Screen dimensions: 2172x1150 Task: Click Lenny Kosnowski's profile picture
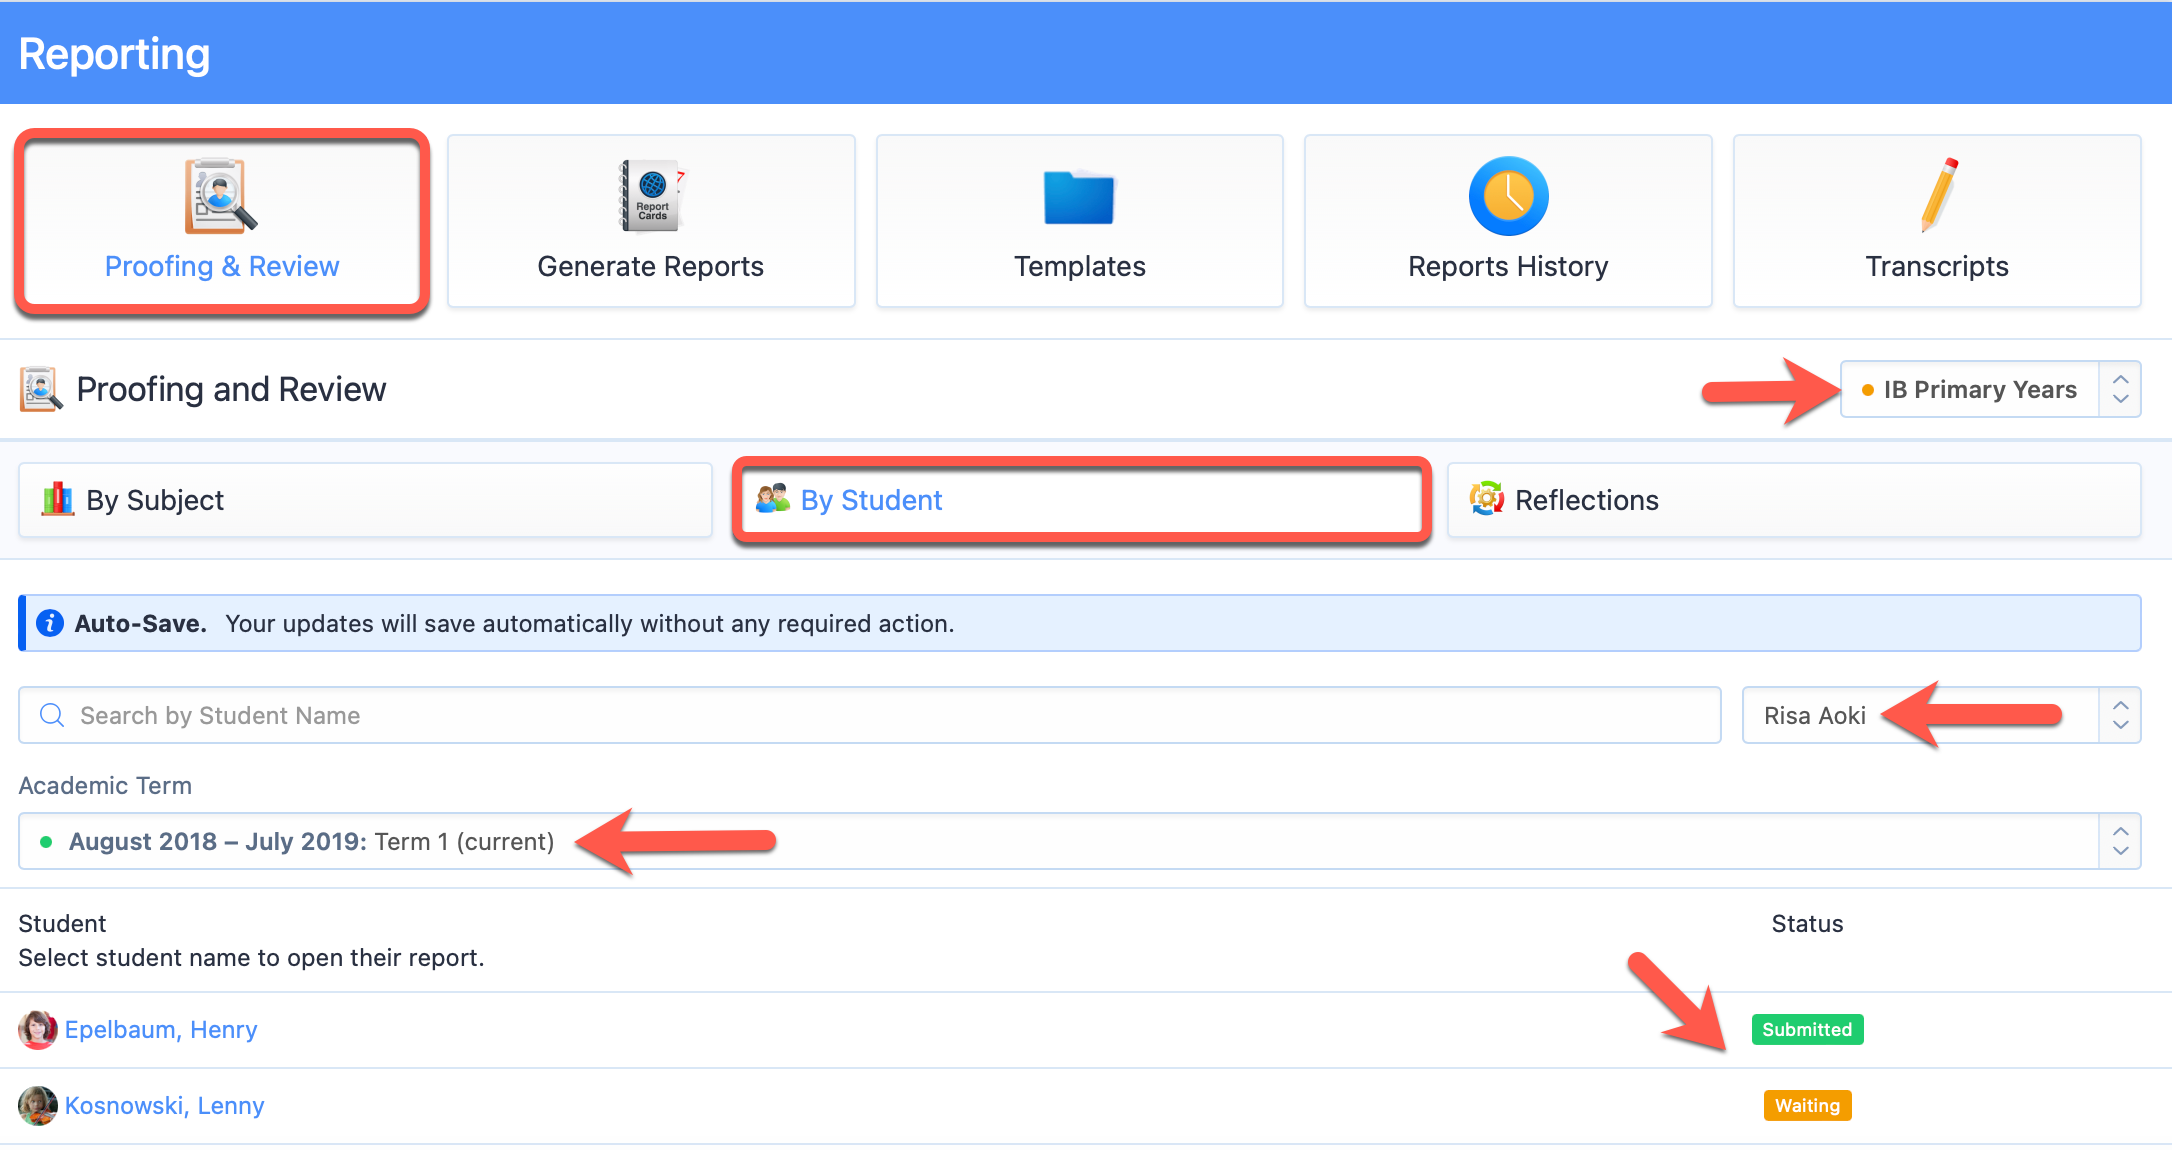click(38, 1106)
